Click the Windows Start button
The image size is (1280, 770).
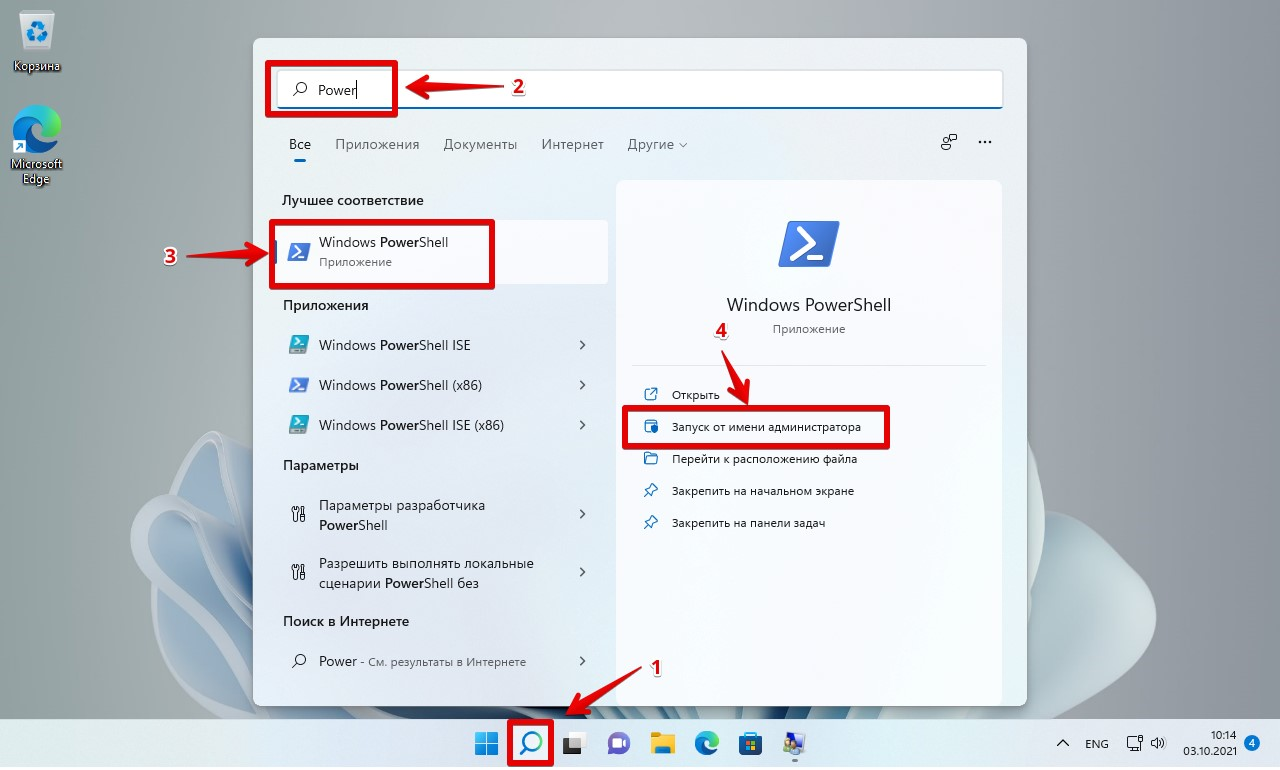(486, 743)
